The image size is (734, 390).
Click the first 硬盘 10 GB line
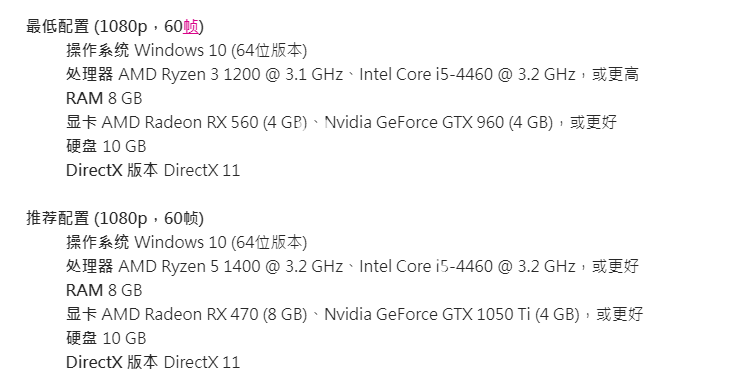[106, 147]
